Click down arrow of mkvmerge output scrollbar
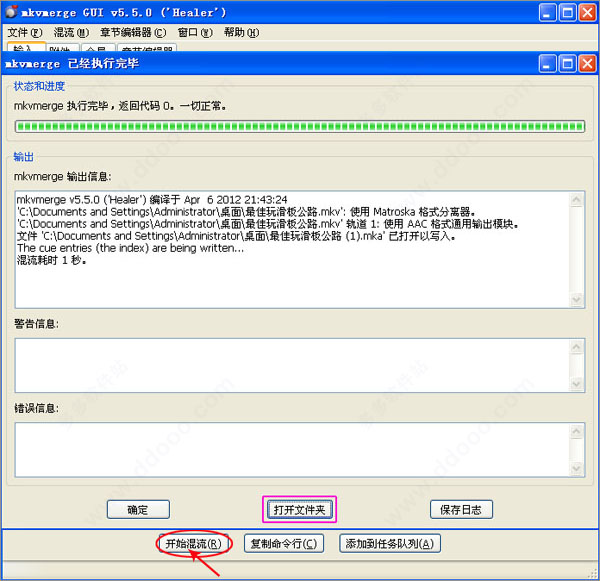Image resolution: width=600 pixels, height=581 pixels. click(577, 299)
